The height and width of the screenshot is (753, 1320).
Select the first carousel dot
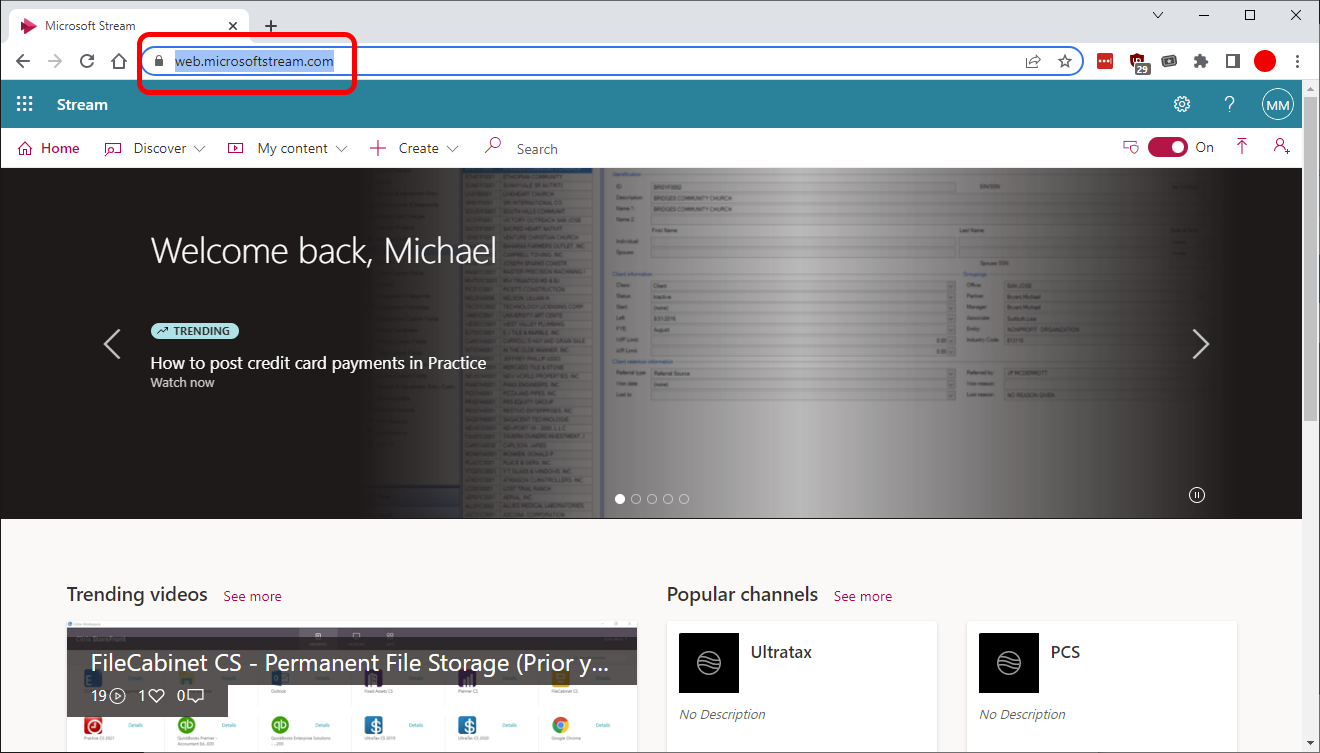[x=620, y=498]
